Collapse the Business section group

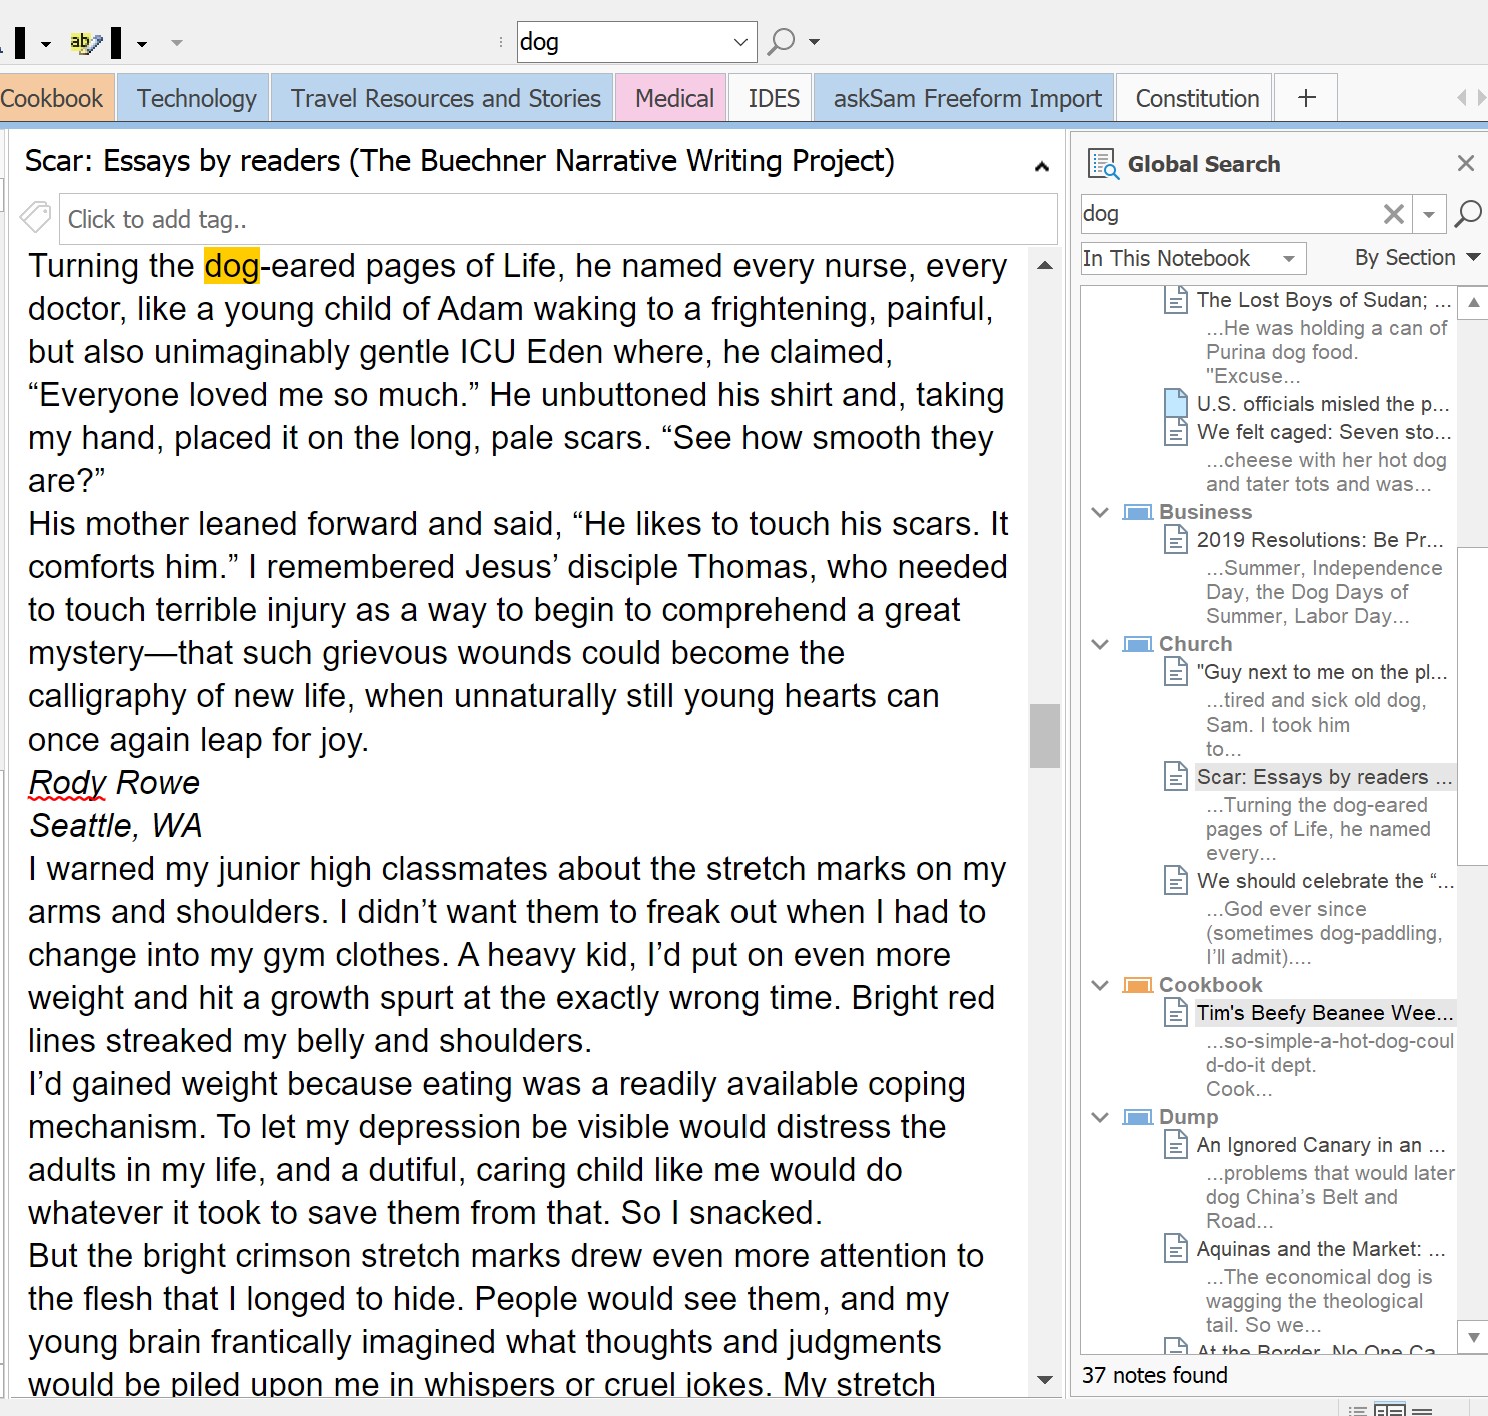pyautogui.click(x=1101, y=512)
